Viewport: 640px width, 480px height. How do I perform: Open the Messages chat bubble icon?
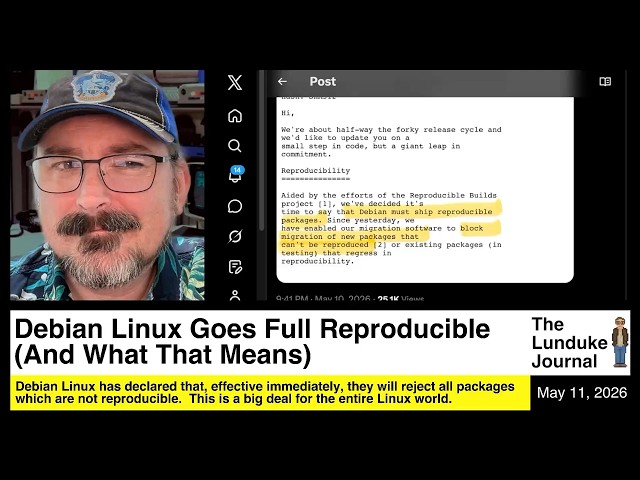click(x=235, y=206)
